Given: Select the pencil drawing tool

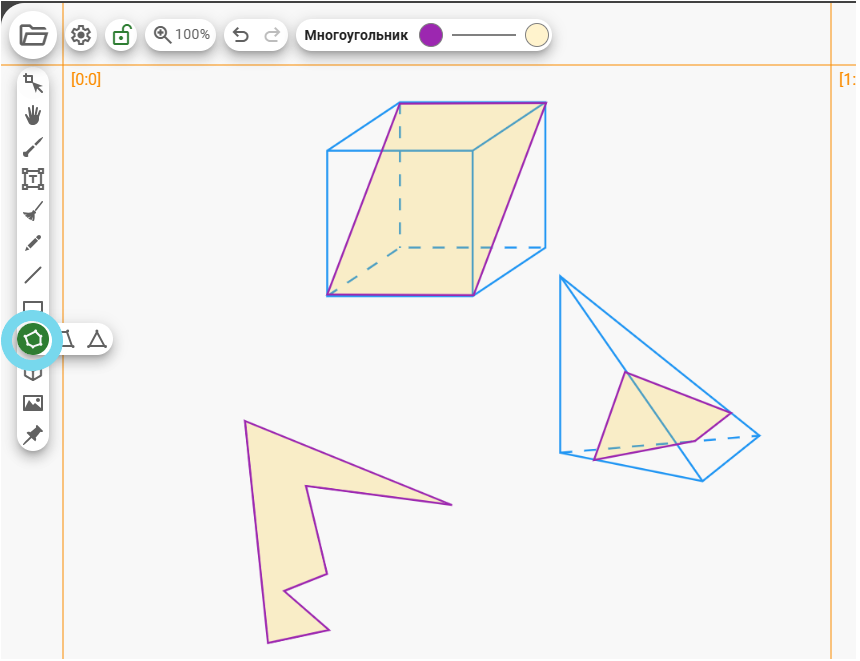Looking at the screenshot, I should (x=33, y=243).
